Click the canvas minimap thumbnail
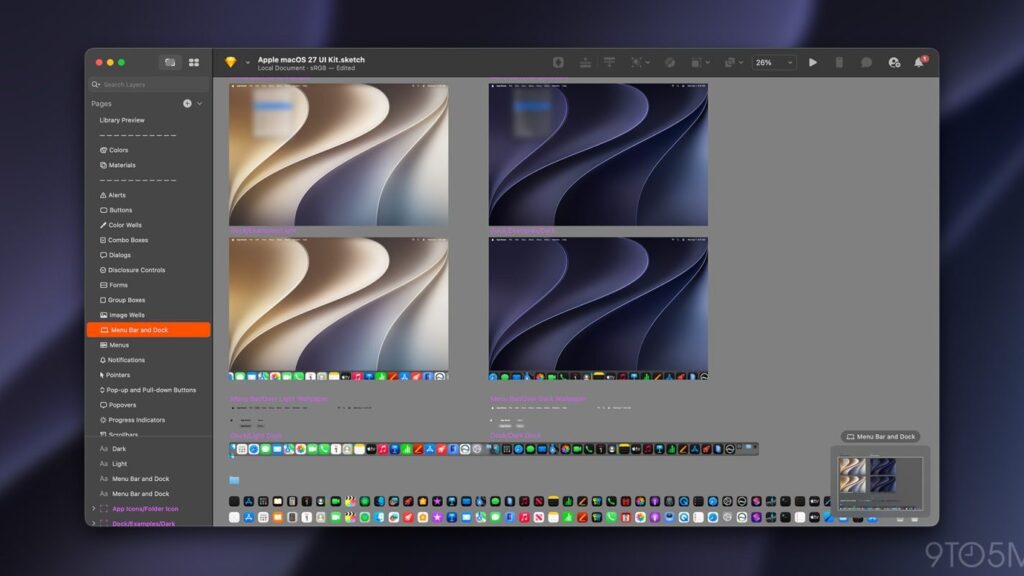 click(880, 484)
